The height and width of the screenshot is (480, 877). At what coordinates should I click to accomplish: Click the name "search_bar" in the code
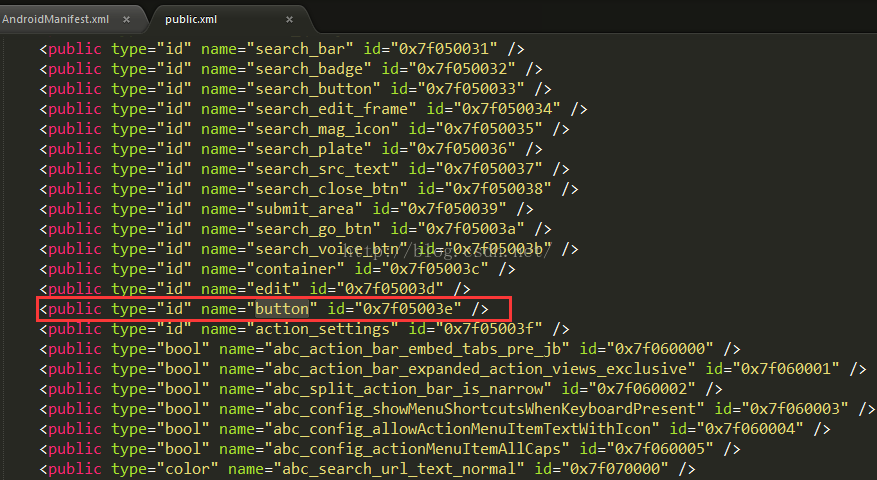(x=300, y=49)
